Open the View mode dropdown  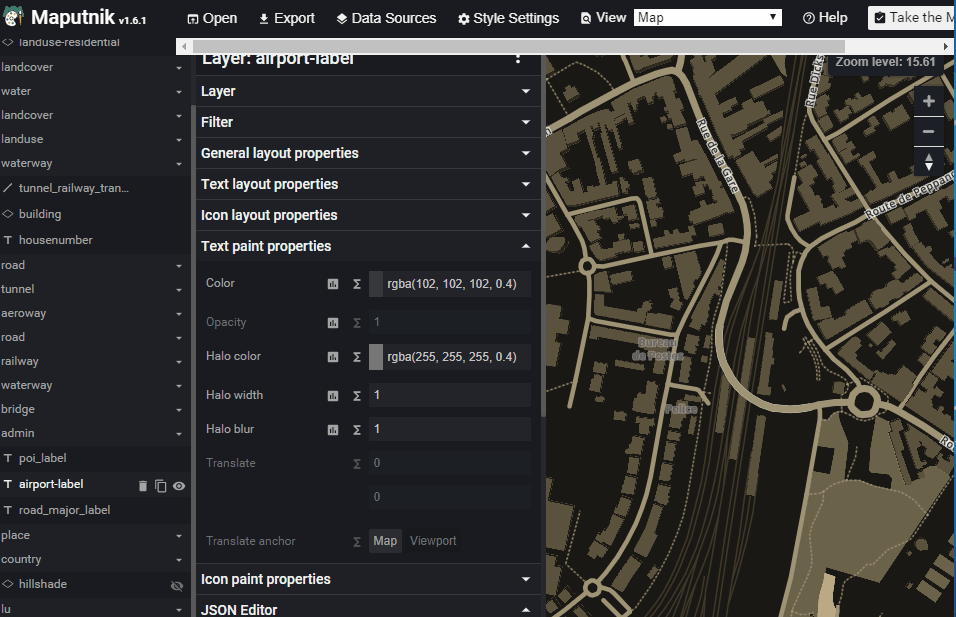coord(707,17)
